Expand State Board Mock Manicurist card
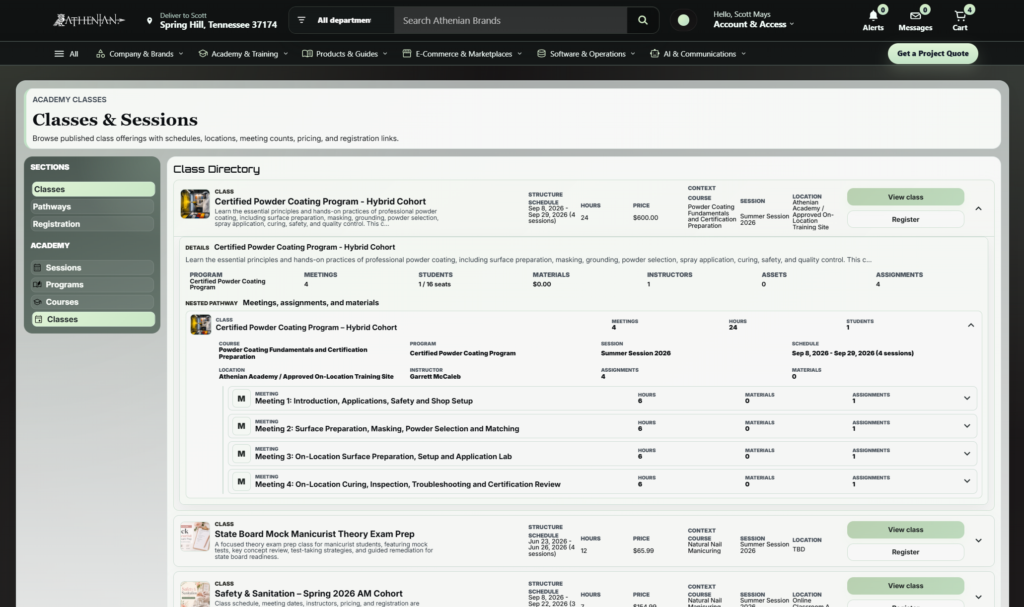This screenshot has width=1024, height=607. click(978, 540)
